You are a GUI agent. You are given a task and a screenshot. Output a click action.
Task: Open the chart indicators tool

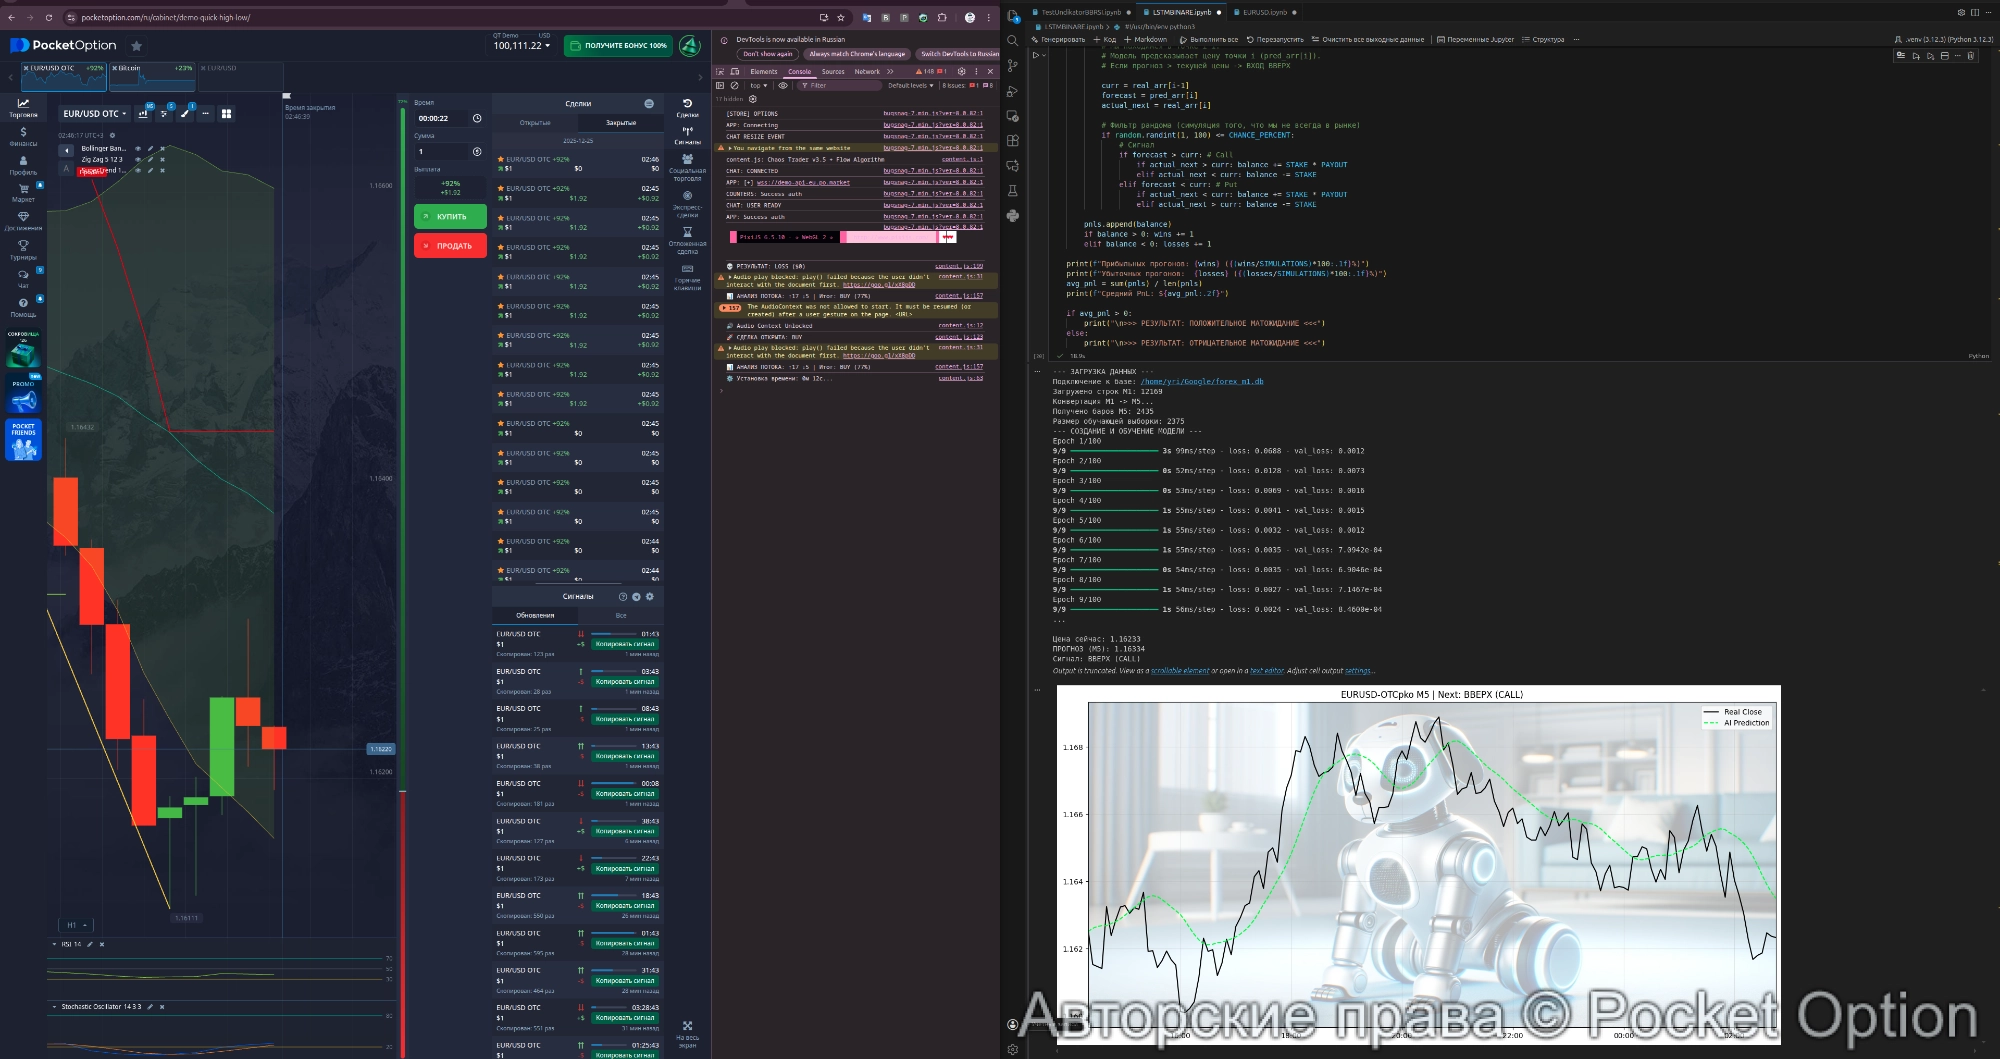[164, 114]
